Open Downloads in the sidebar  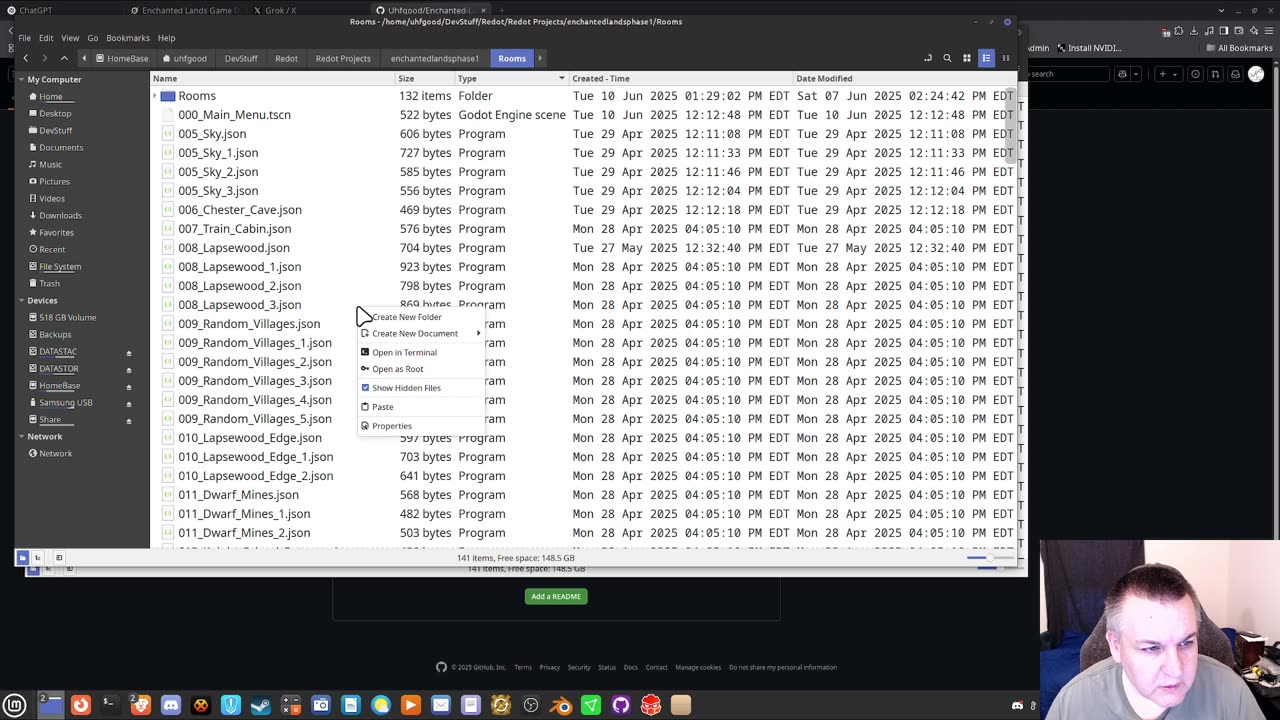click(x=60, y=215)
